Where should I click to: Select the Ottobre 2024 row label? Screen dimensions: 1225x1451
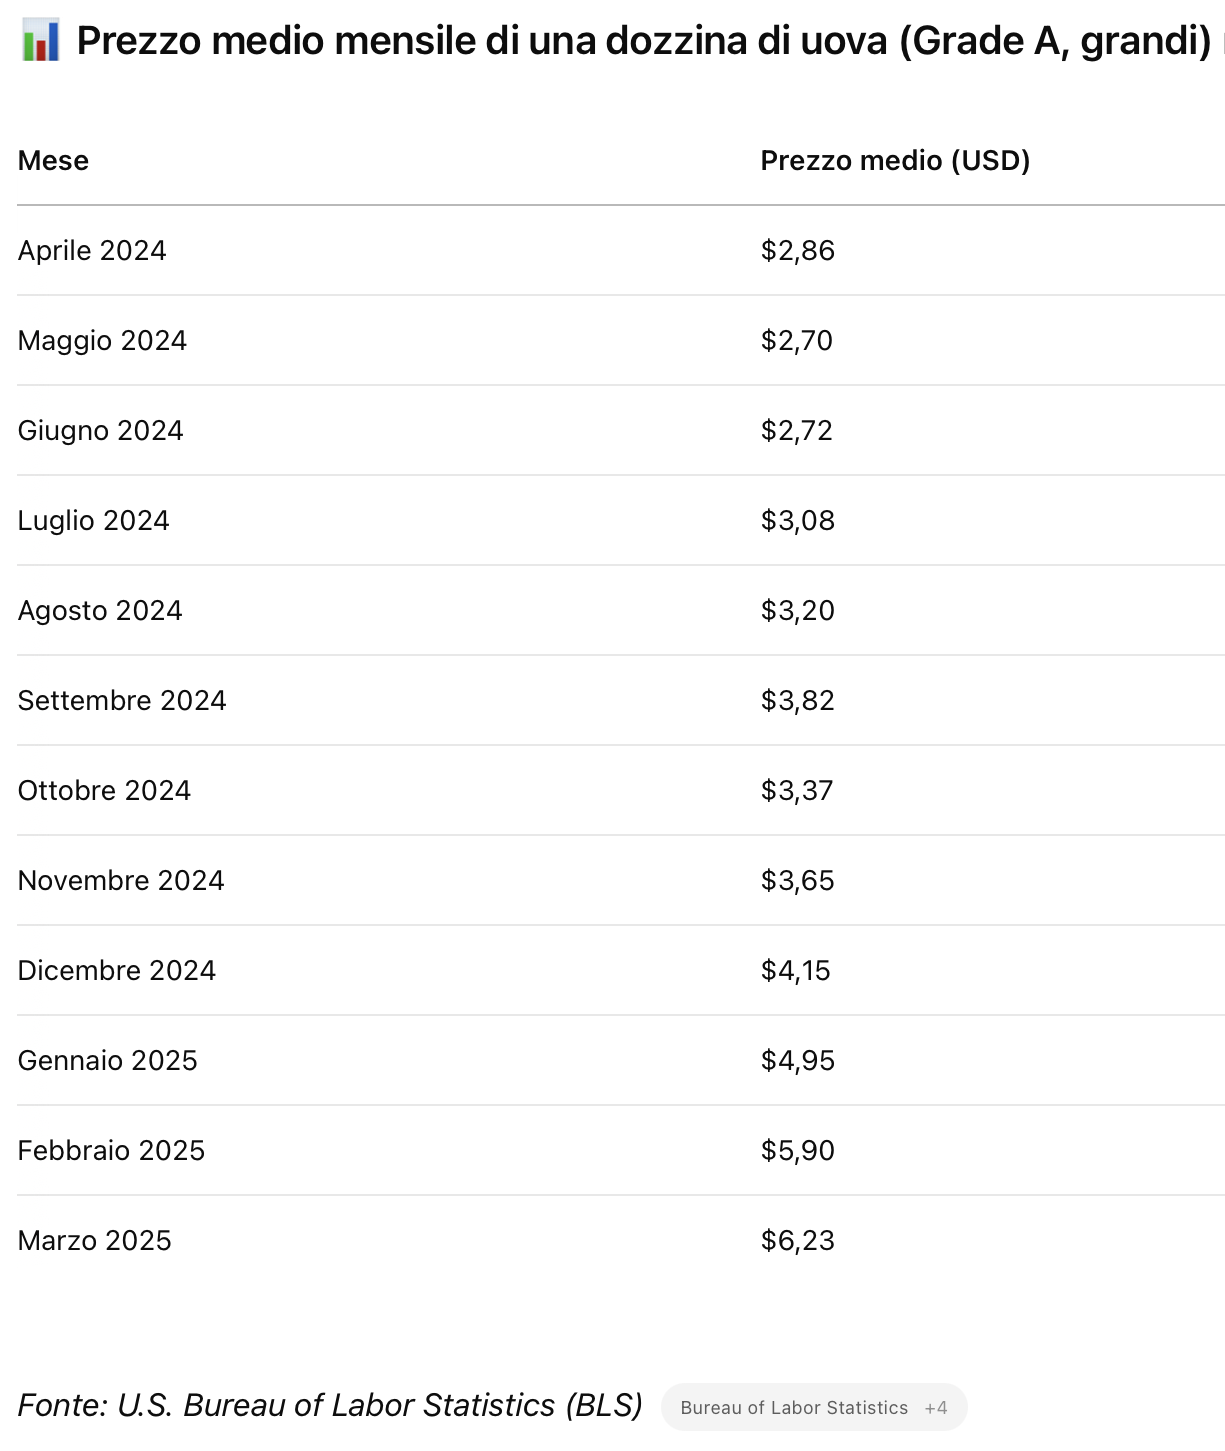[104, 791]
